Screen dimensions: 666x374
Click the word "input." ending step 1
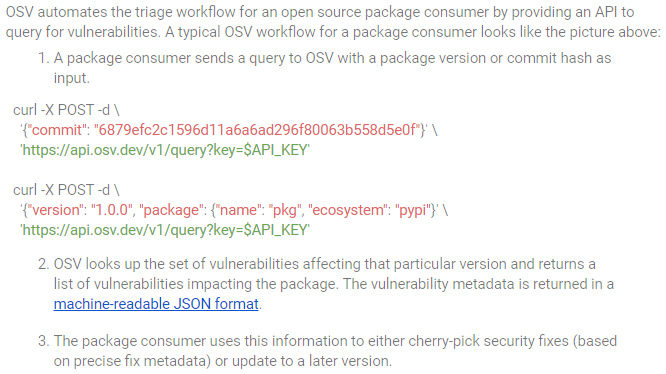[x=71, y=78]
